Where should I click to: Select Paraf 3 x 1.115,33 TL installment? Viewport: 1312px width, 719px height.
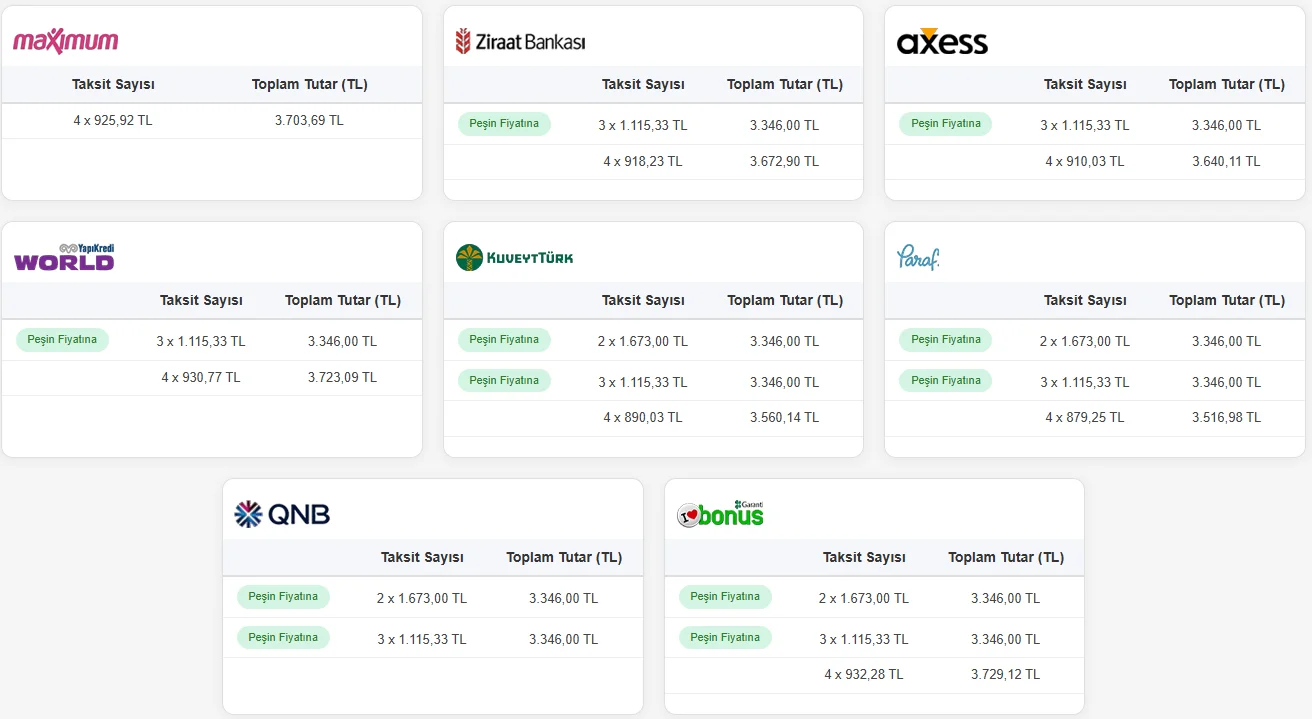click(1085, 383)
